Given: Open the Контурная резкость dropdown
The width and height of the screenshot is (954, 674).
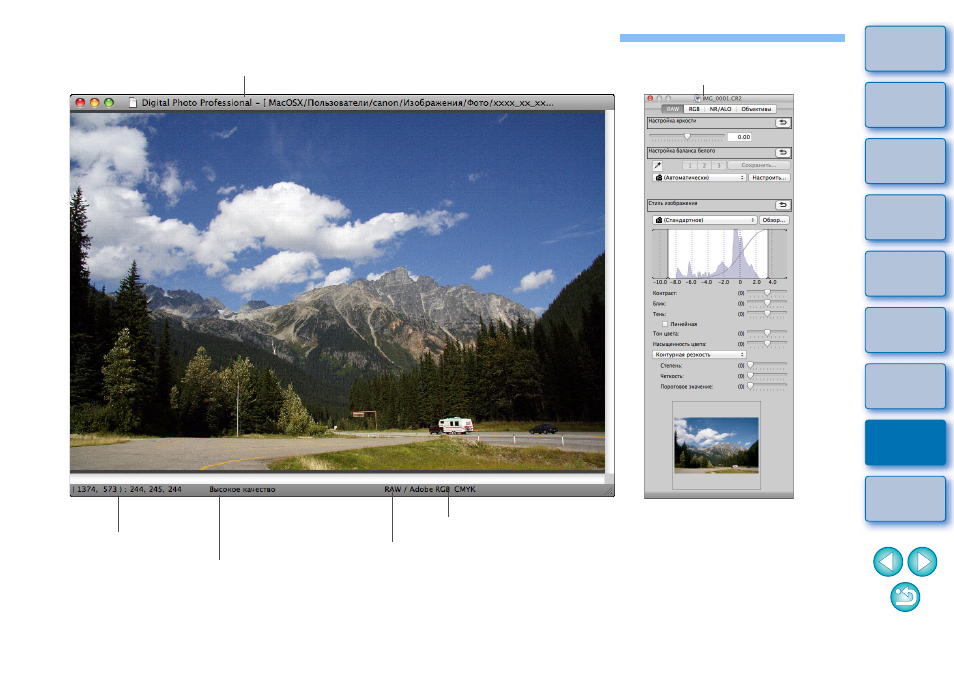Looking at the screenshot, I should (699, 355).
